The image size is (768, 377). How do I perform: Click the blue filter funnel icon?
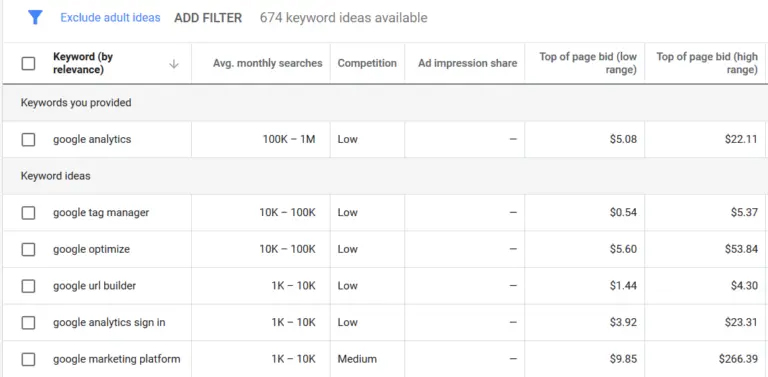(x=35, y=18)
